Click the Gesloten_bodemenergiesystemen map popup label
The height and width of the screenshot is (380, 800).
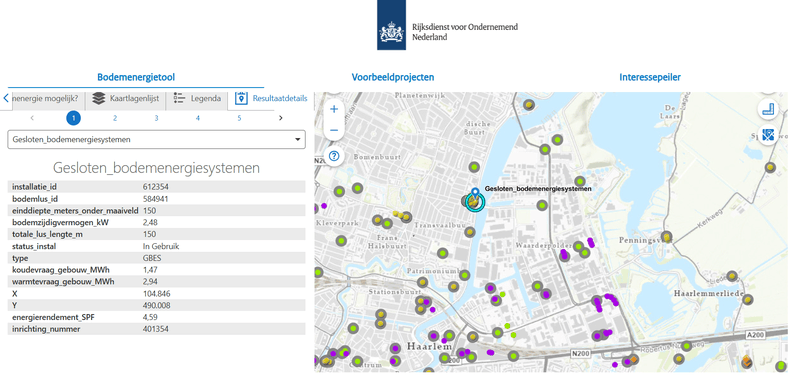[538, 189]
